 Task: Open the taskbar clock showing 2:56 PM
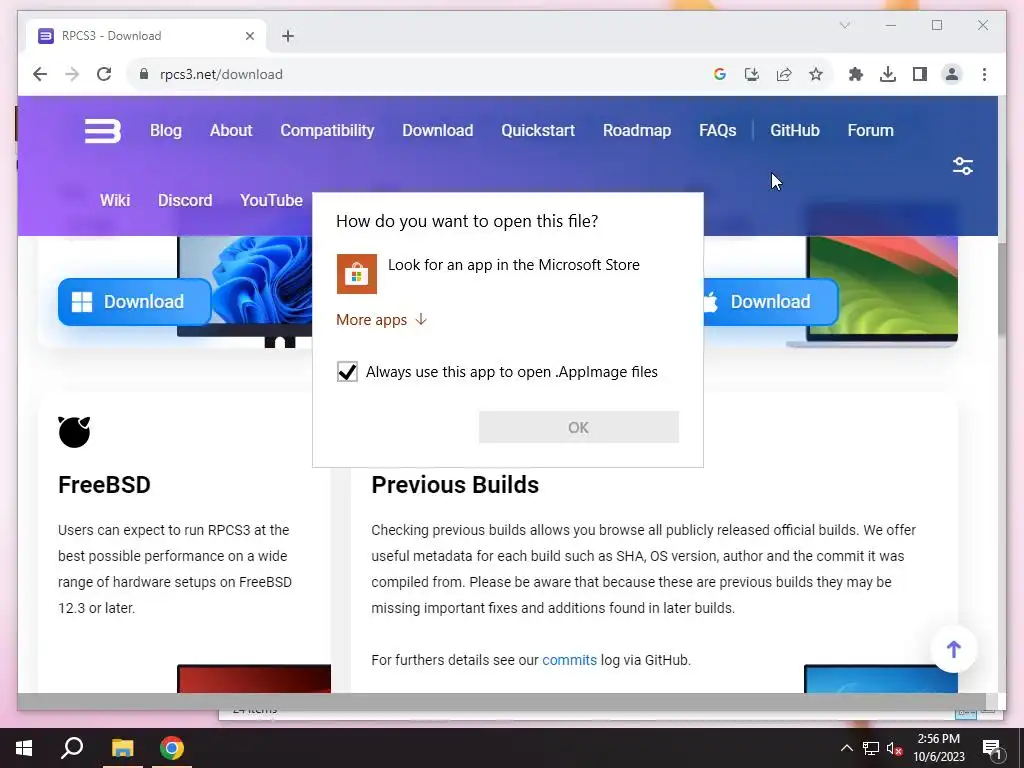tap(938, 748)
